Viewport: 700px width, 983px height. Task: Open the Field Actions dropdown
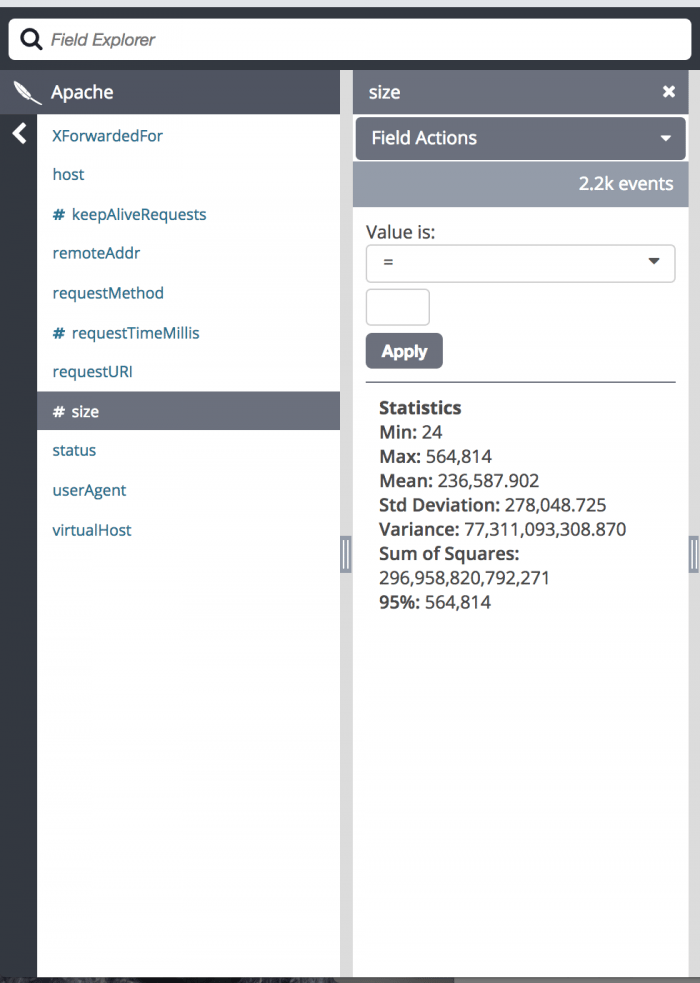[520, 138]
